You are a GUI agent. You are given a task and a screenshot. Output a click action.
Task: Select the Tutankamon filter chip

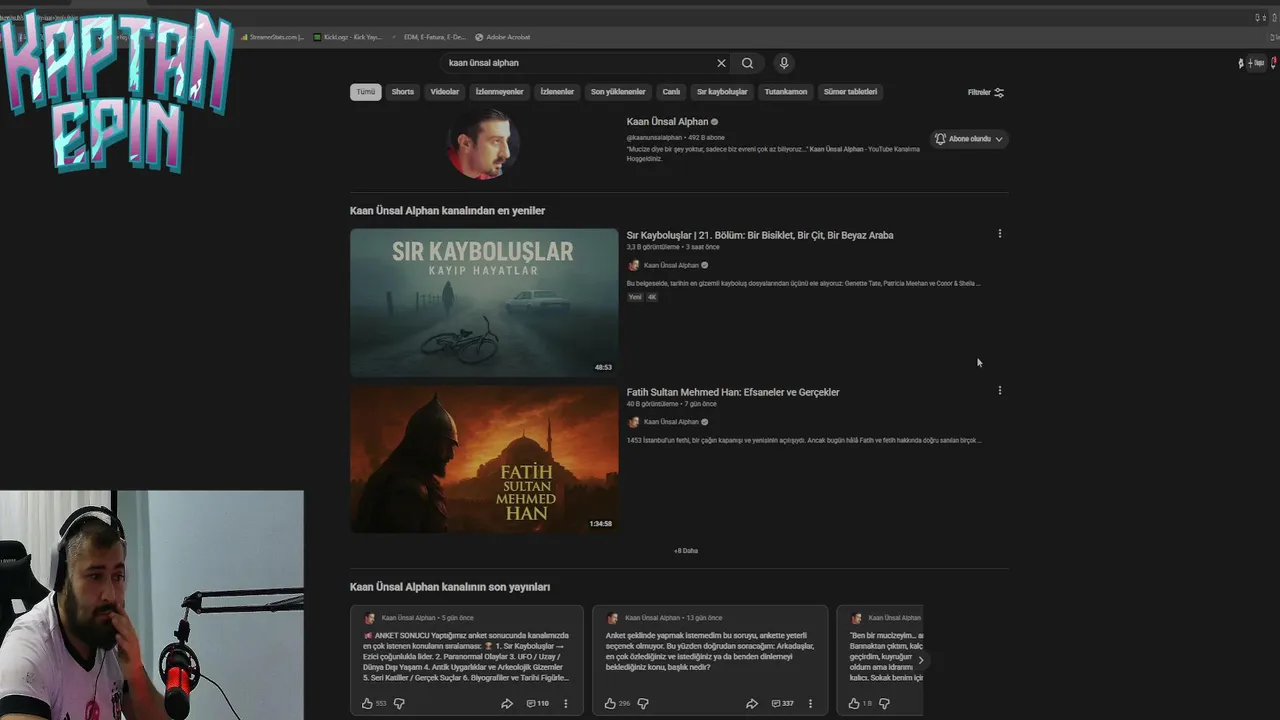786,92
